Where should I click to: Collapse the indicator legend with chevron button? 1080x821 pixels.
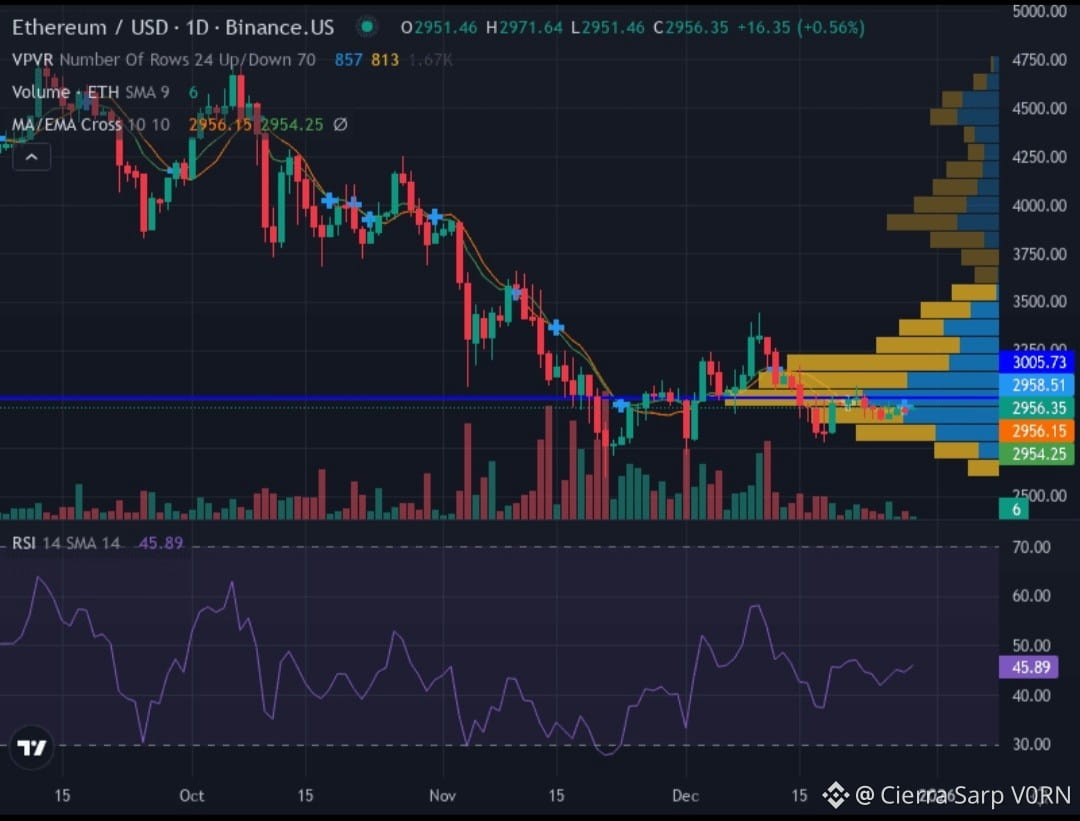coord(32,157)
